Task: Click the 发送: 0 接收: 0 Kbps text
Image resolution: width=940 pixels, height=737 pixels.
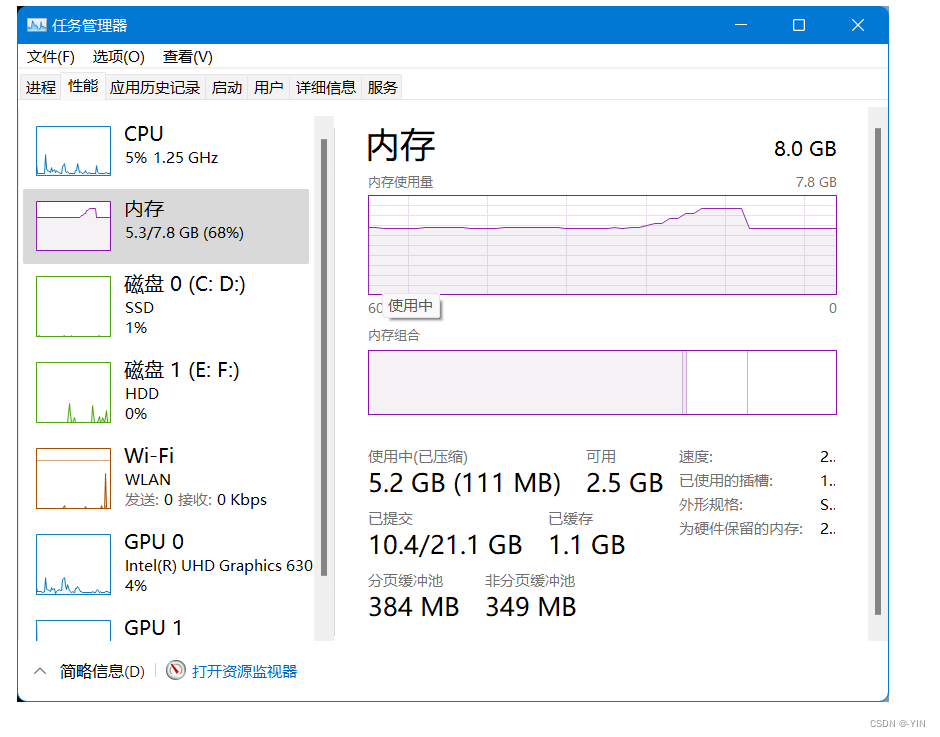Action: (x=195, y=500)
